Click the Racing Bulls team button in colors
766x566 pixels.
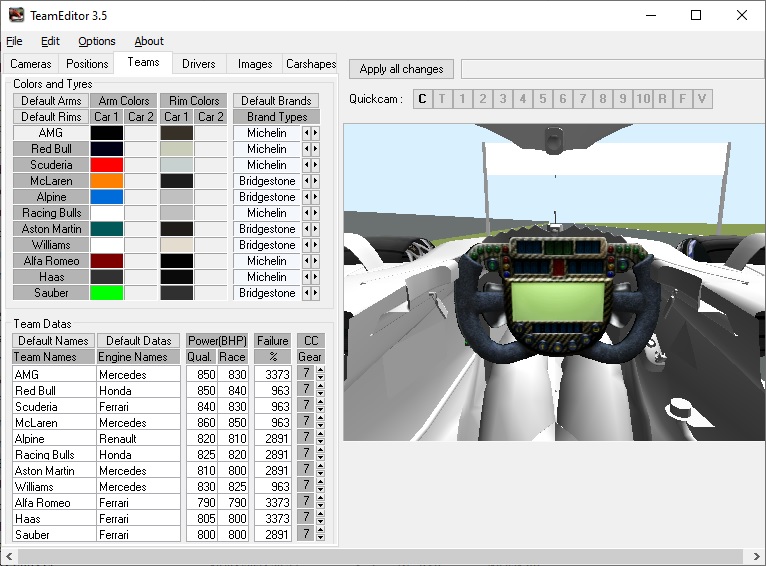51,213
